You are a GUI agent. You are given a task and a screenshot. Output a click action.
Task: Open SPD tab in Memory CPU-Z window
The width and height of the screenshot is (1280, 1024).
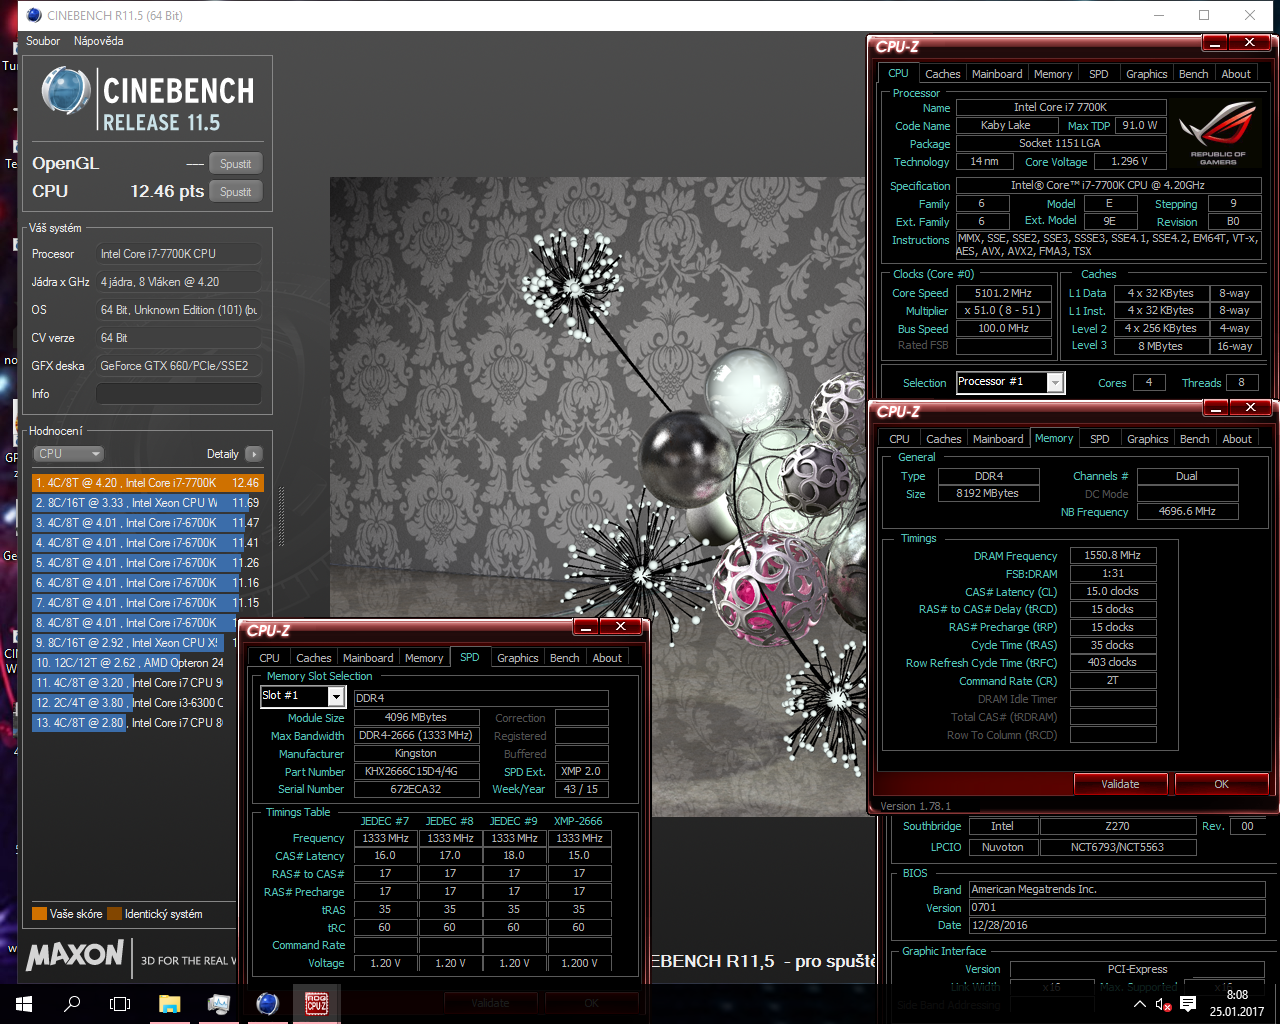tap(1099, 439)
